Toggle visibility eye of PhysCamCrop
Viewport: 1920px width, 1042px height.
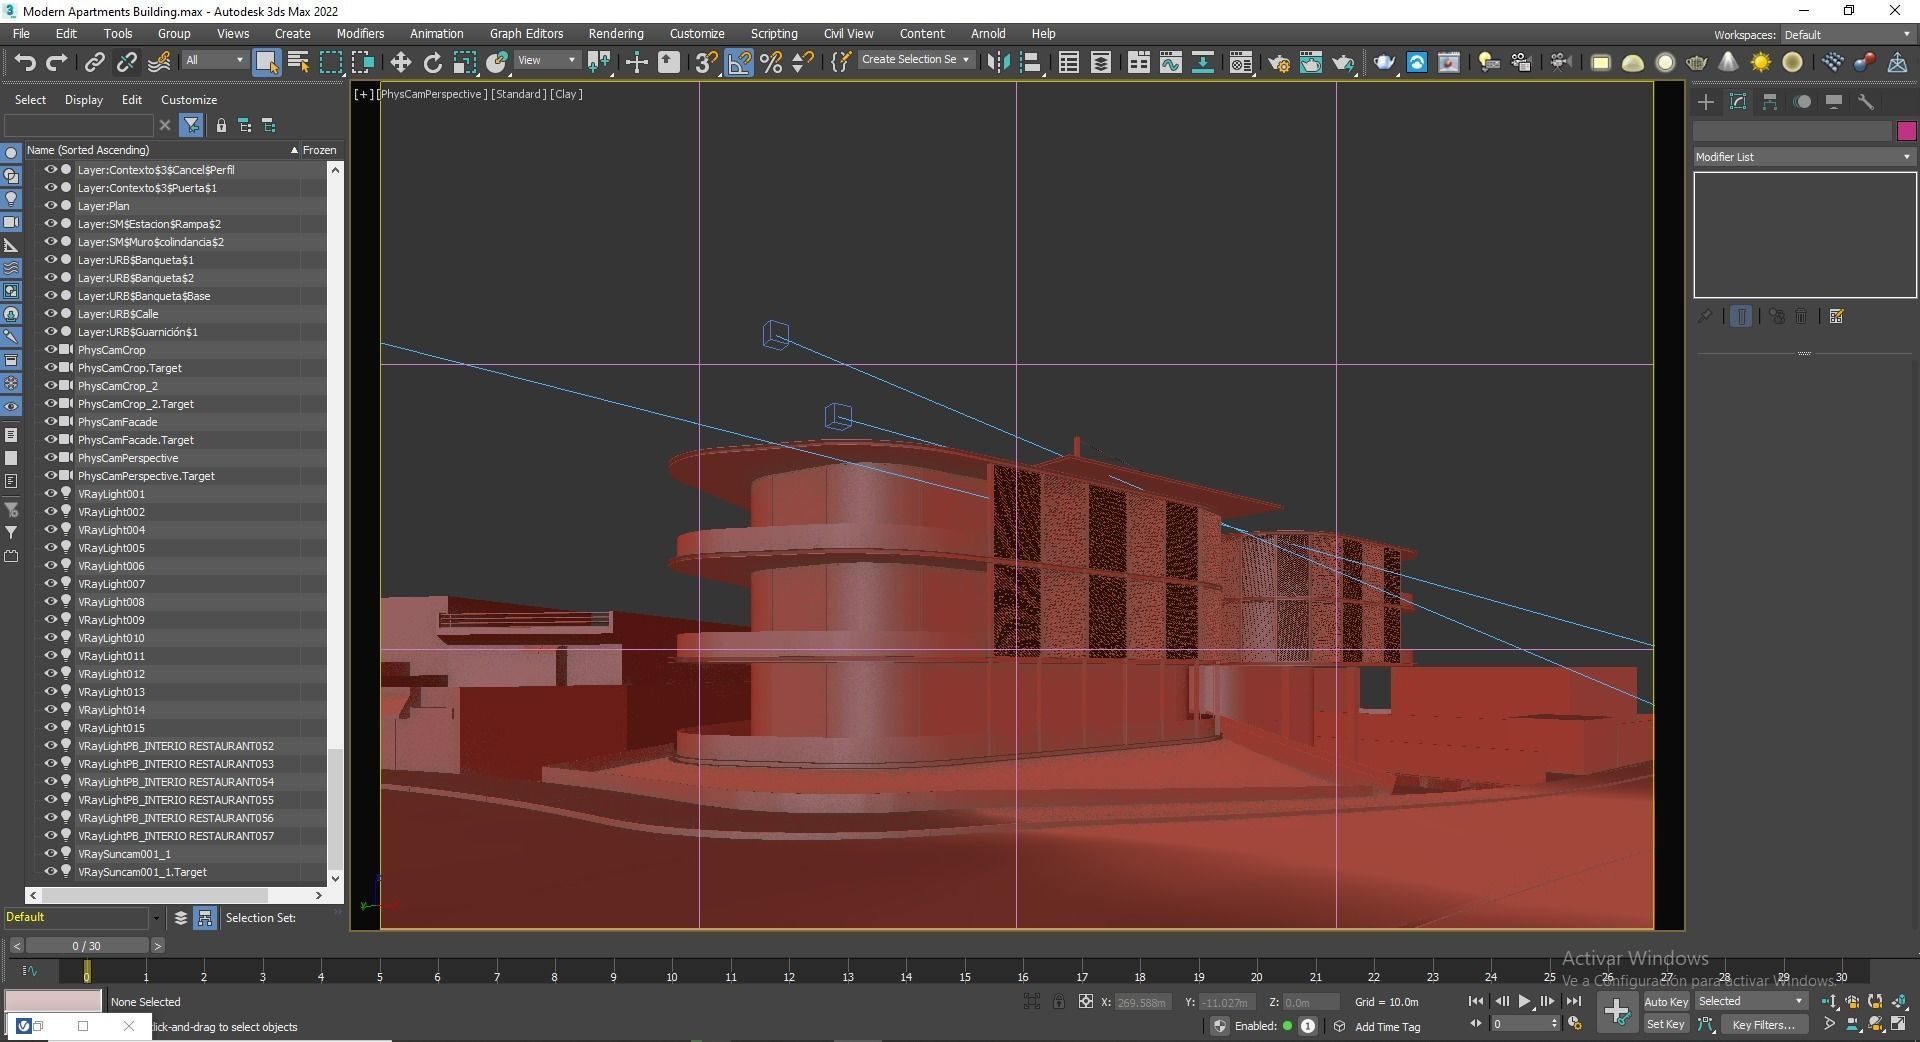[x=50, y=350]
